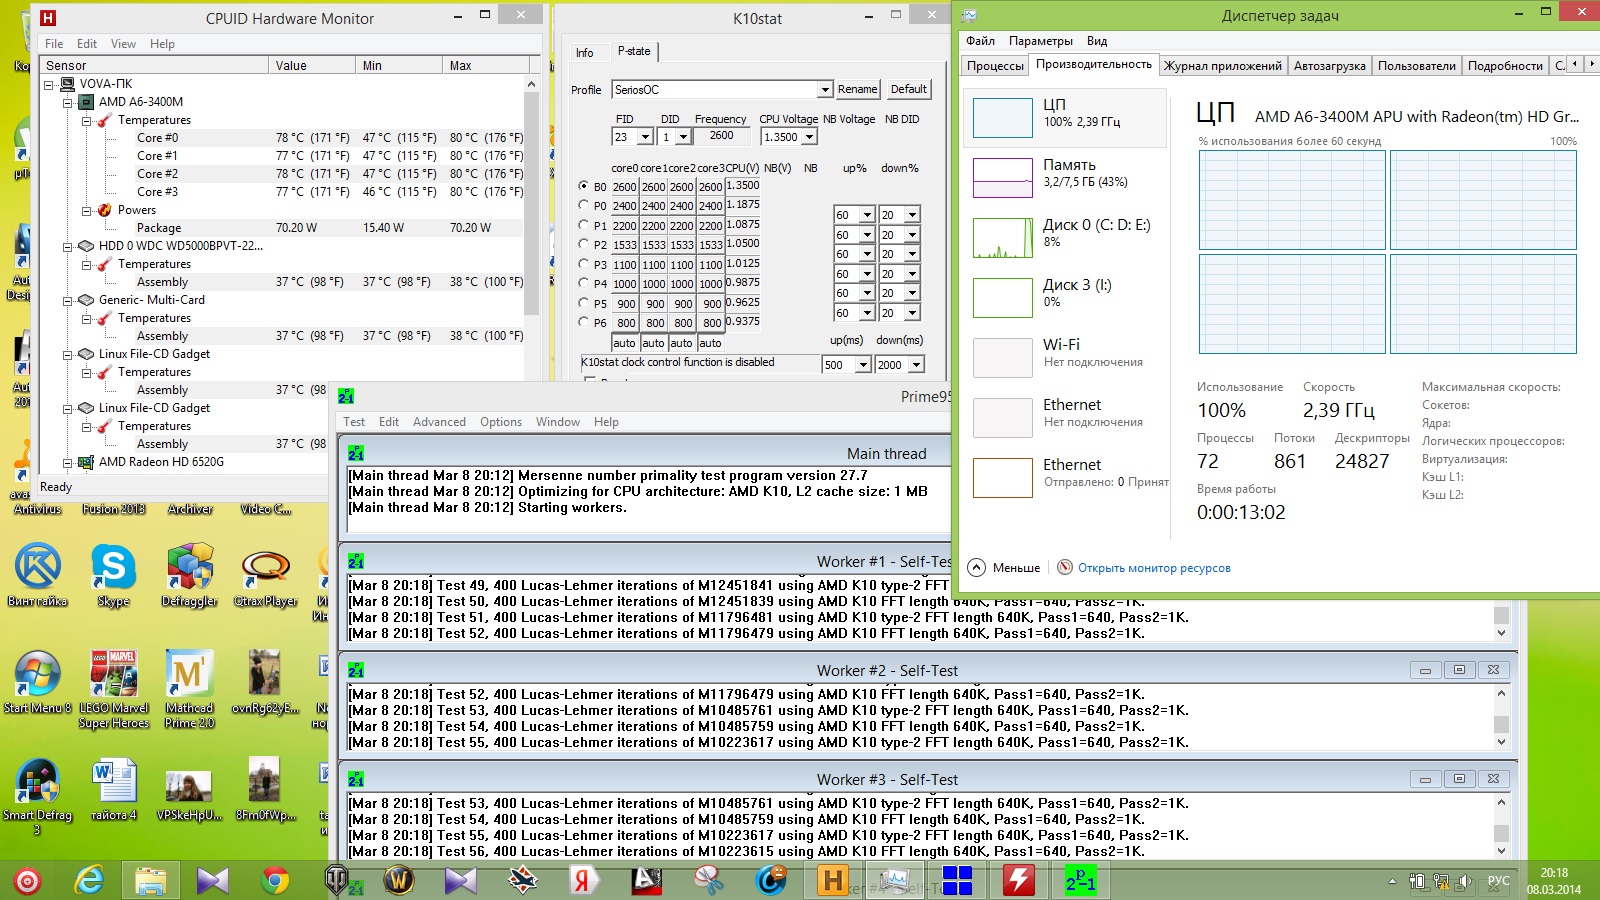The image size is (1600, 900).
Task: Open the SeriosOC profile dropdown
Action: 825,90
